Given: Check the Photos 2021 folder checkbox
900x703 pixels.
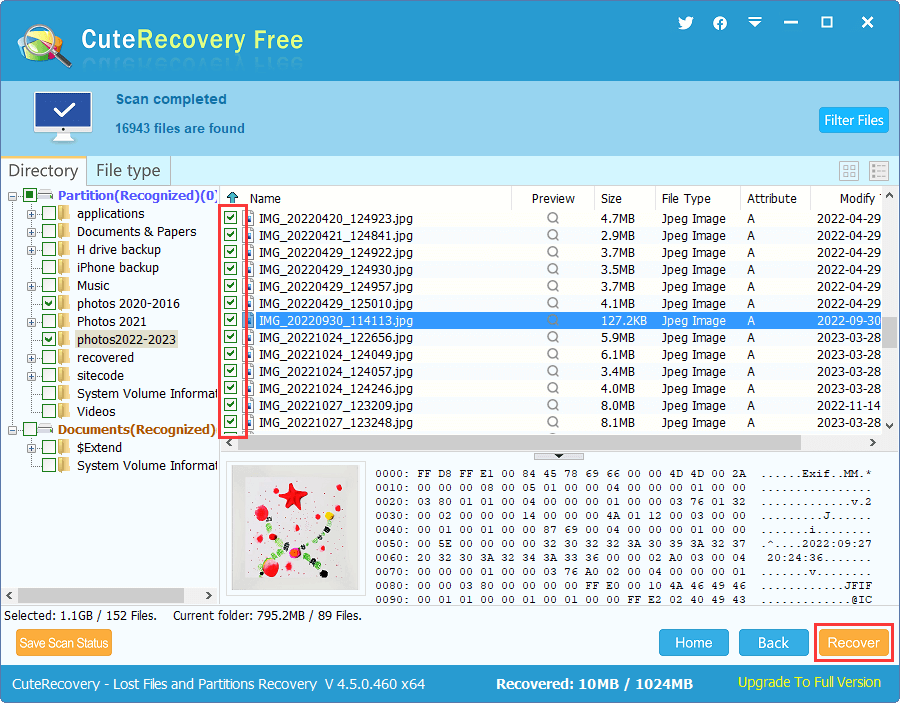Looking at the screenshot, I should [x=49, y=321].
